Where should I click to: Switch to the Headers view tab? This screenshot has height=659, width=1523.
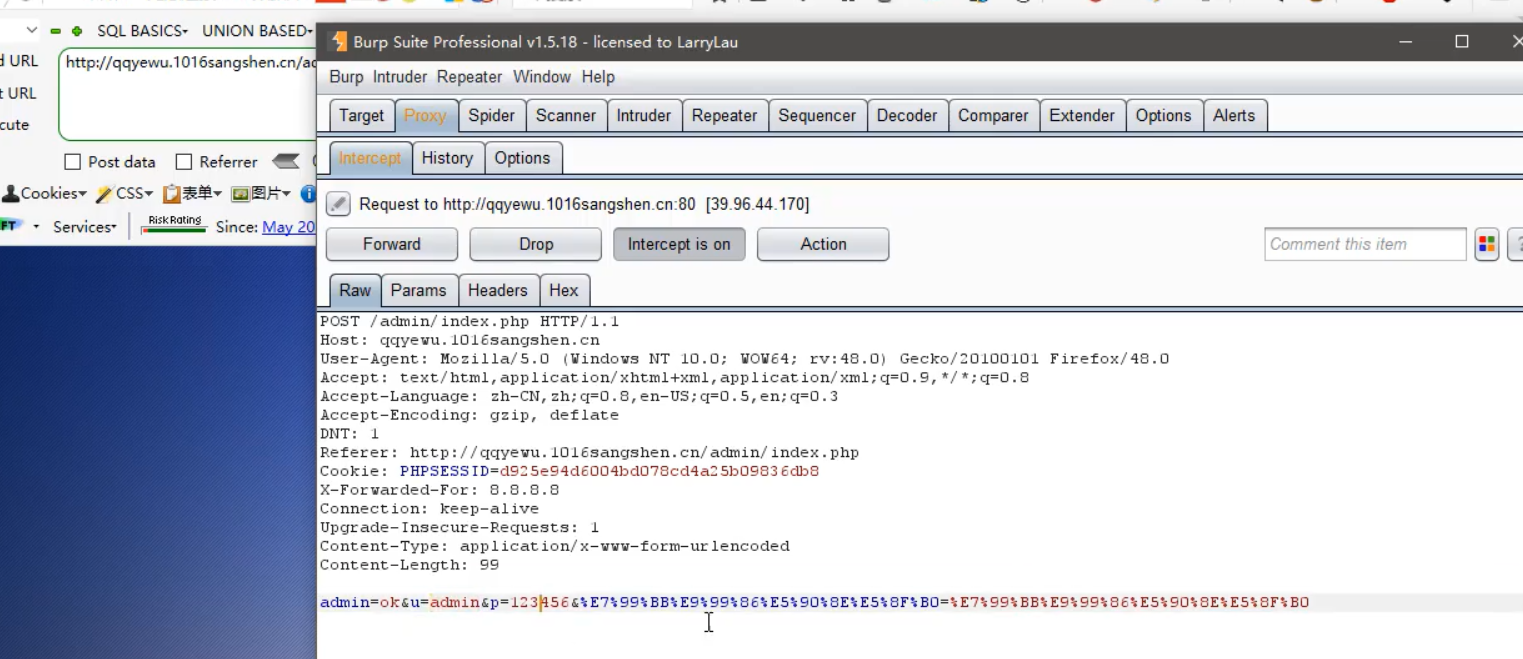click(x=497, y=290)
